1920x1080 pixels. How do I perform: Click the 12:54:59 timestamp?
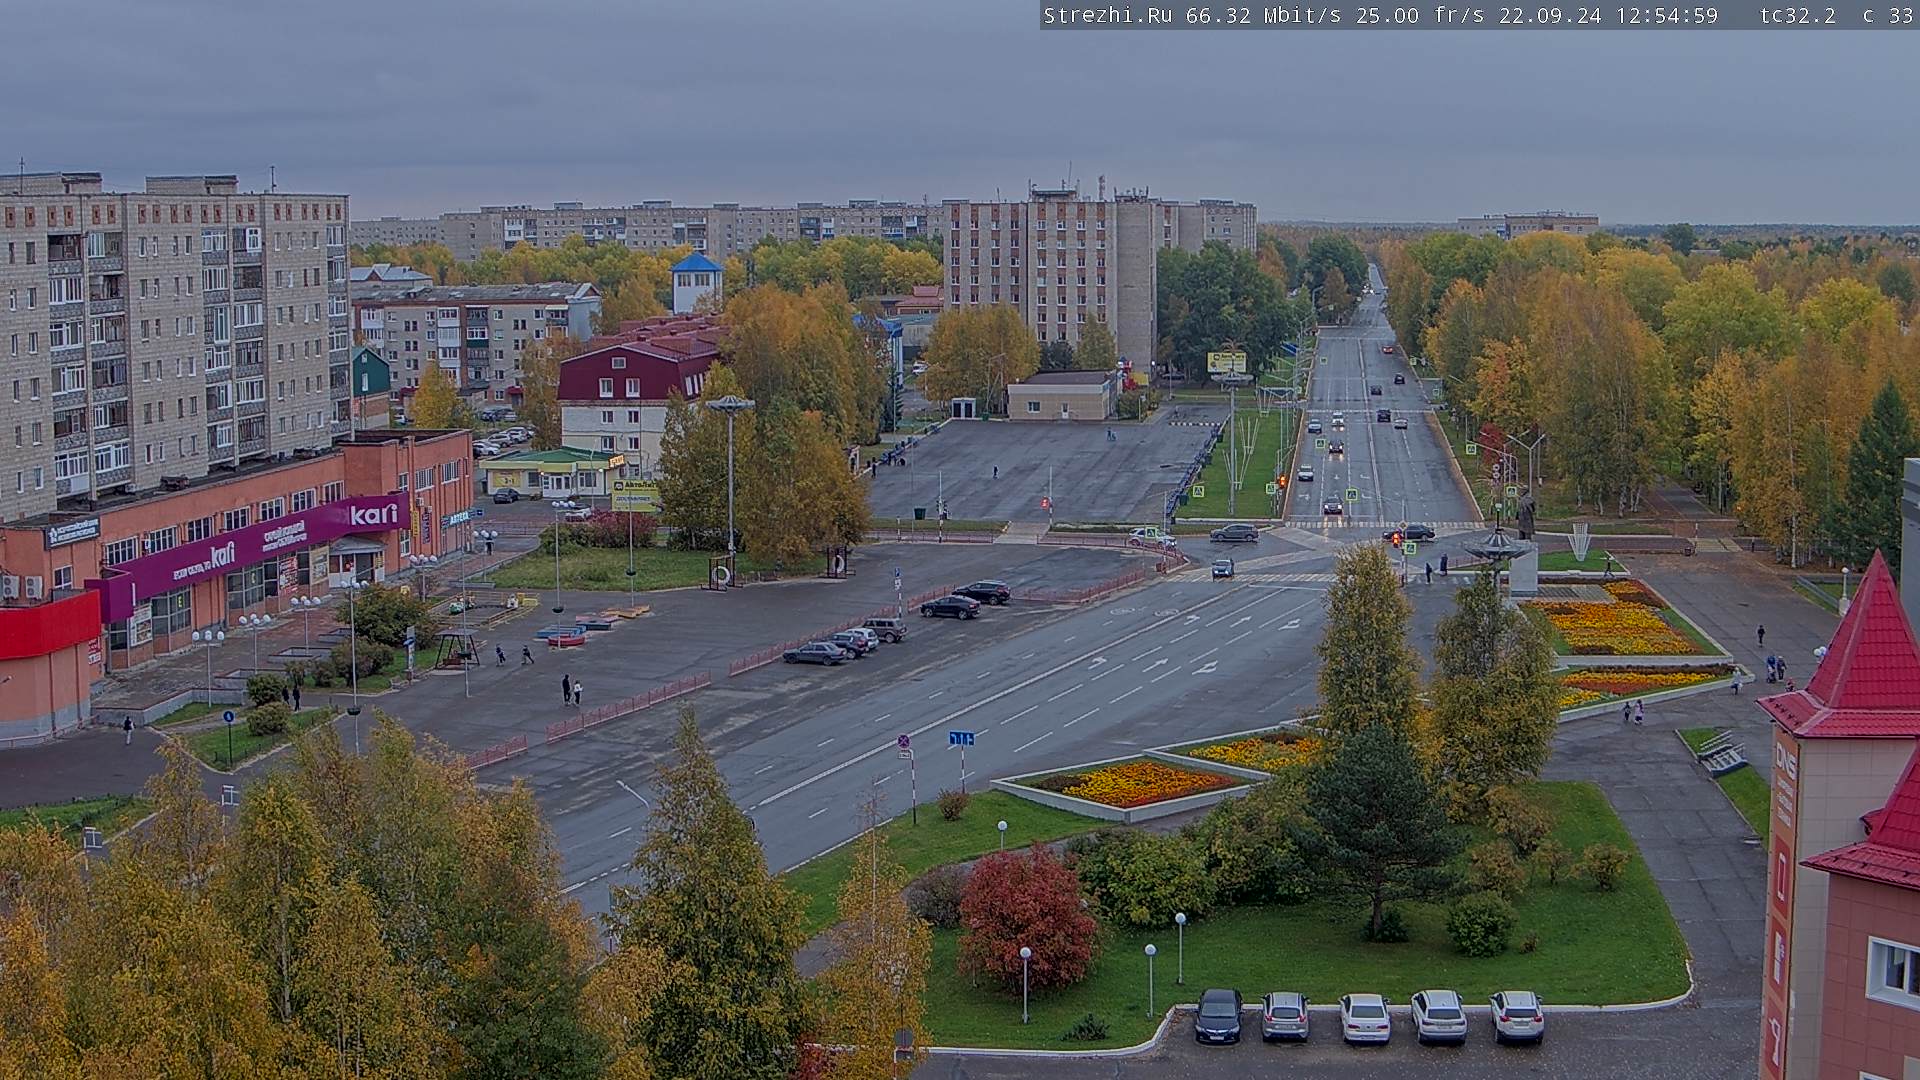[1667, 16]
